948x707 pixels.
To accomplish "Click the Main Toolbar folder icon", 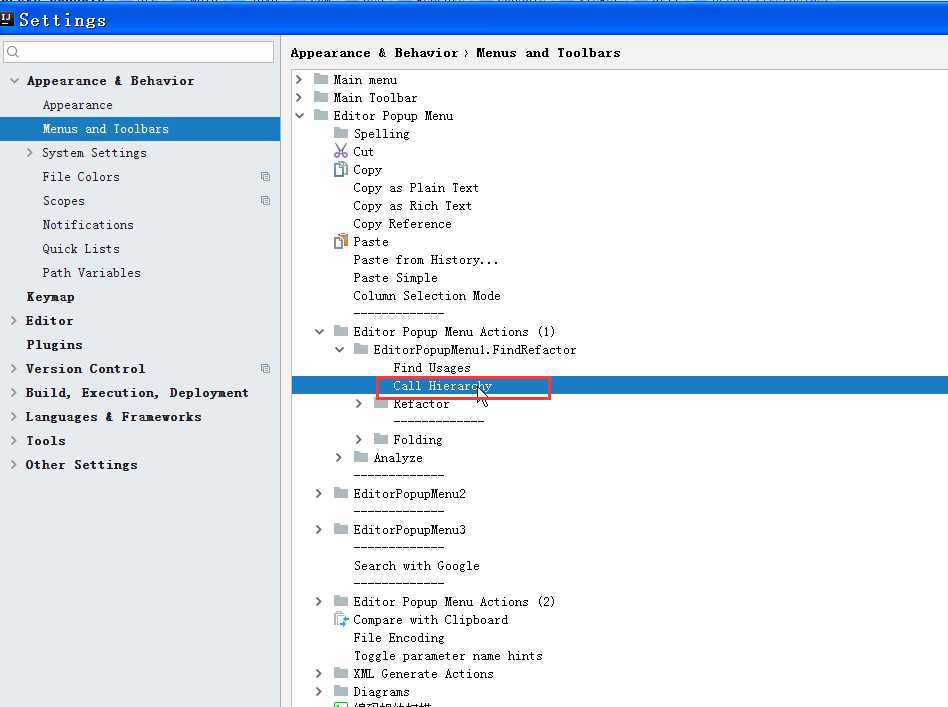I will tap(321, 97).
